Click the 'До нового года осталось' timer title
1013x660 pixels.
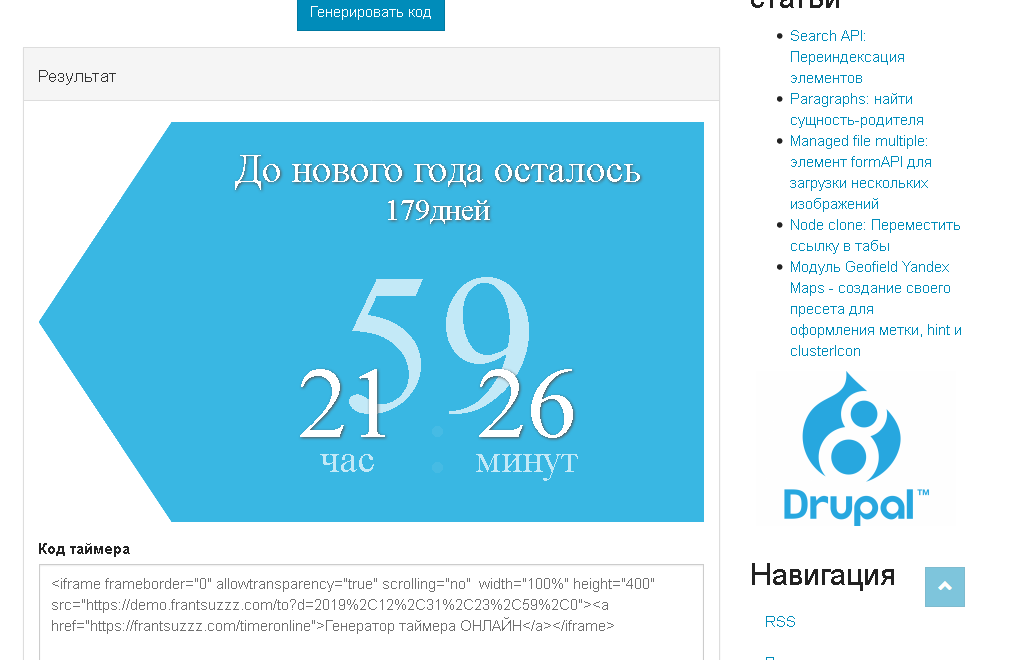pos(437,170)
